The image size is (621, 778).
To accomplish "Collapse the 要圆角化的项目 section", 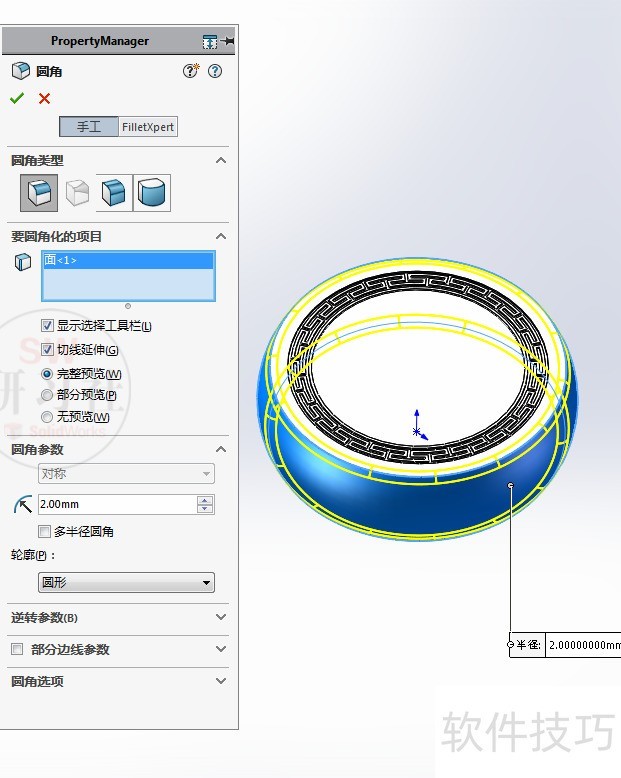I will [221, 236].
